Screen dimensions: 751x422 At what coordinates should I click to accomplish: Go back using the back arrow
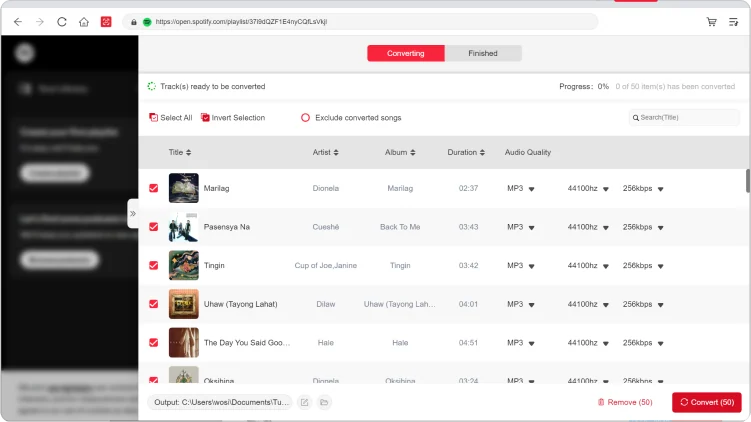click(18, 22)
